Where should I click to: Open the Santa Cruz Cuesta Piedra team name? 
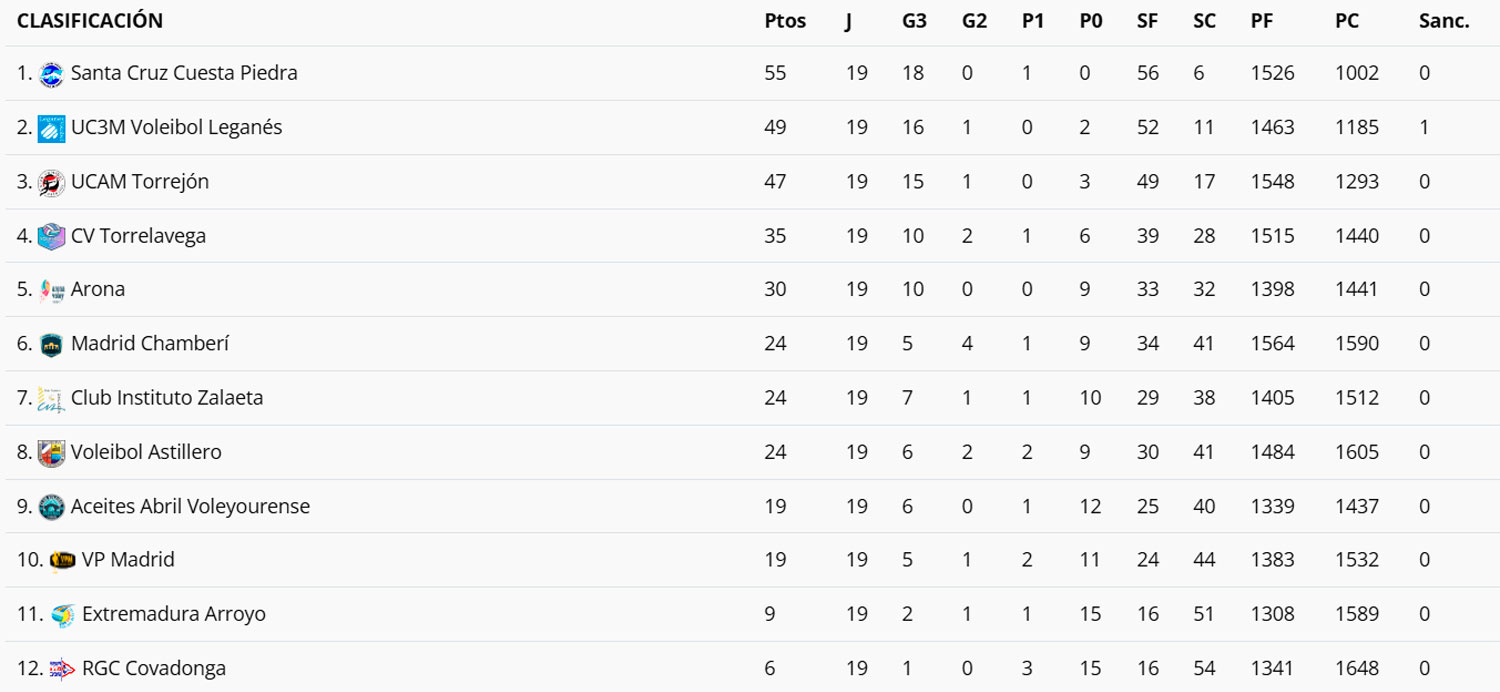click(x=184, y=73)
